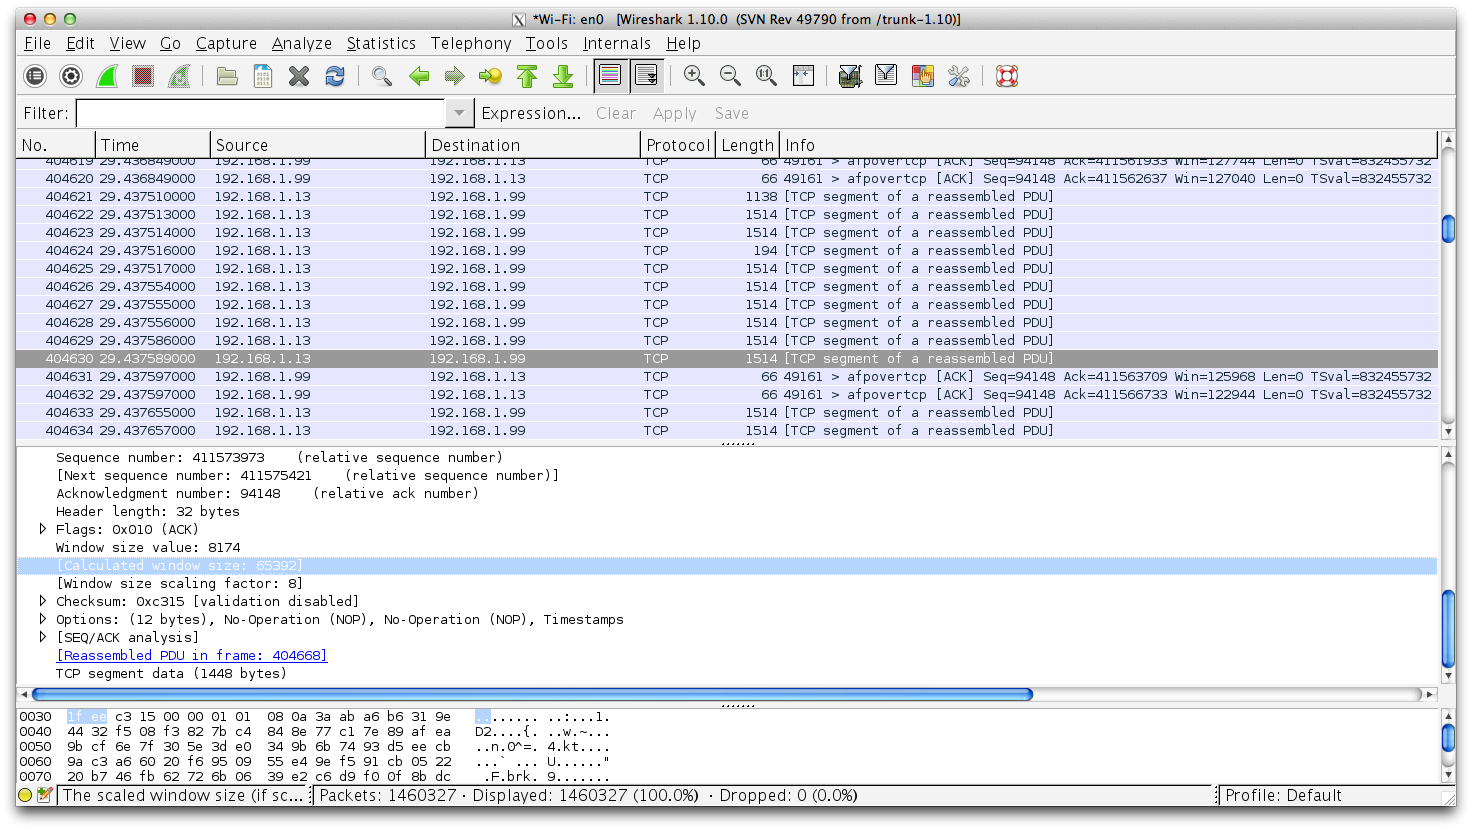The image size is (1472, 830).
Task: Expand the Options (12 bytes) entry
Action: [42, 619]
